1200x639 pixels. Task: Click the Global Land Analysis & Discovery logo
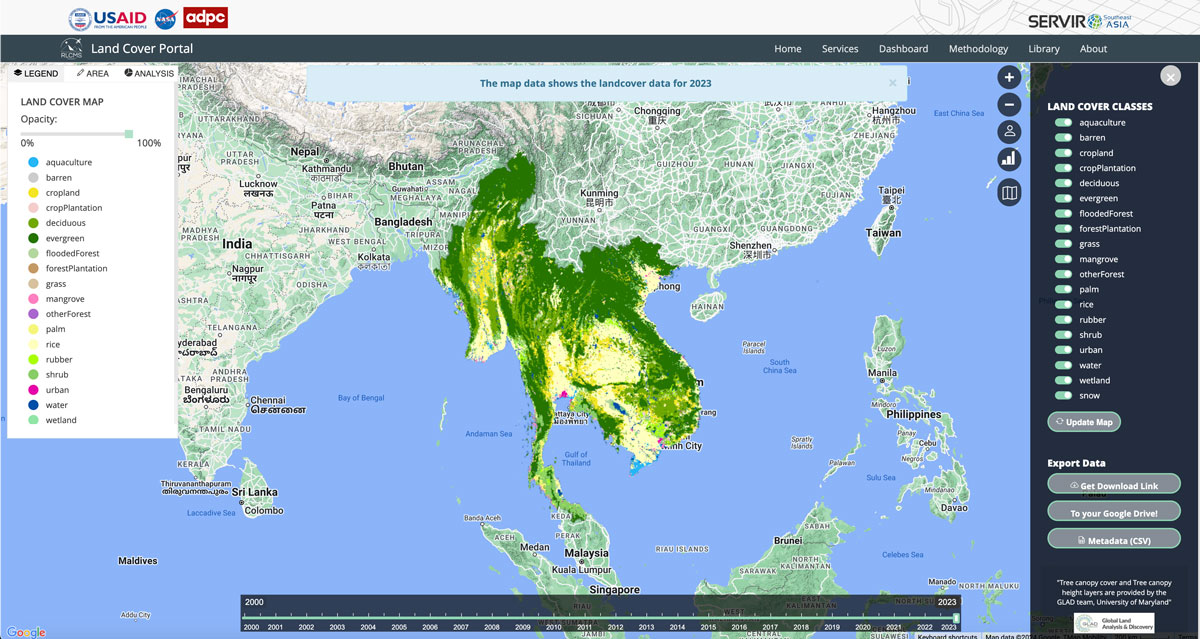pos(1113,623)
